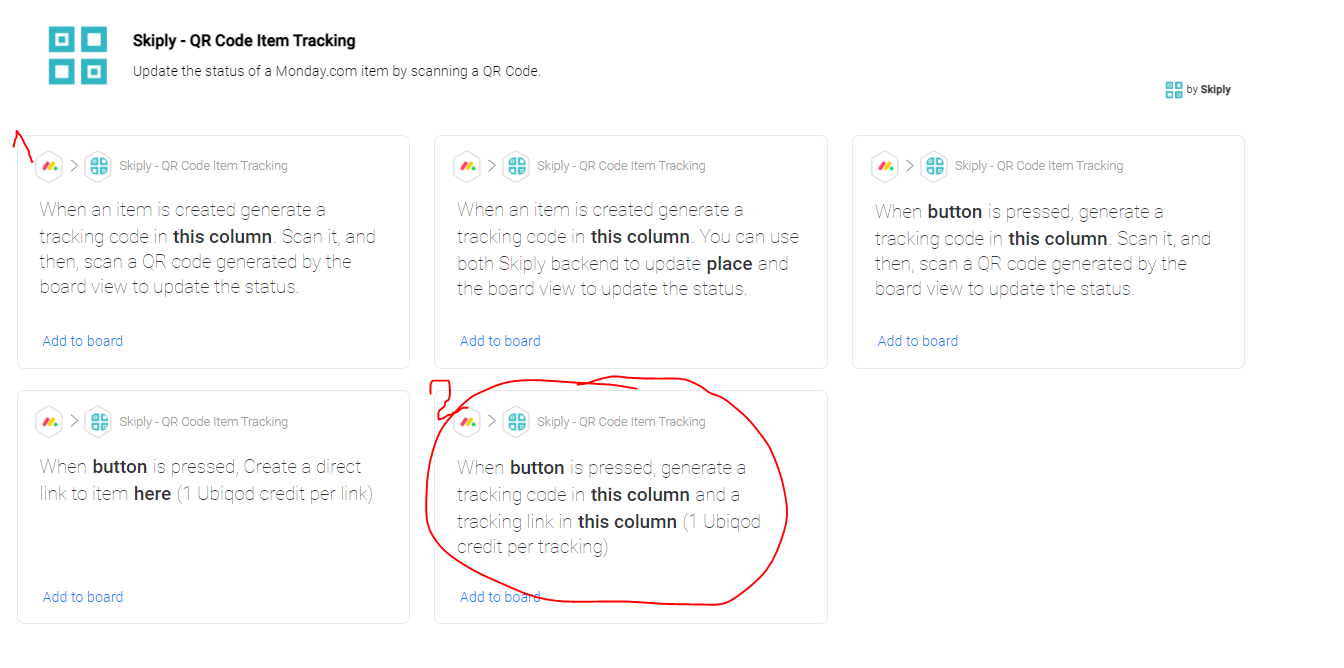Click Skiply icon in 'tracking link' card

pos(516,422)
